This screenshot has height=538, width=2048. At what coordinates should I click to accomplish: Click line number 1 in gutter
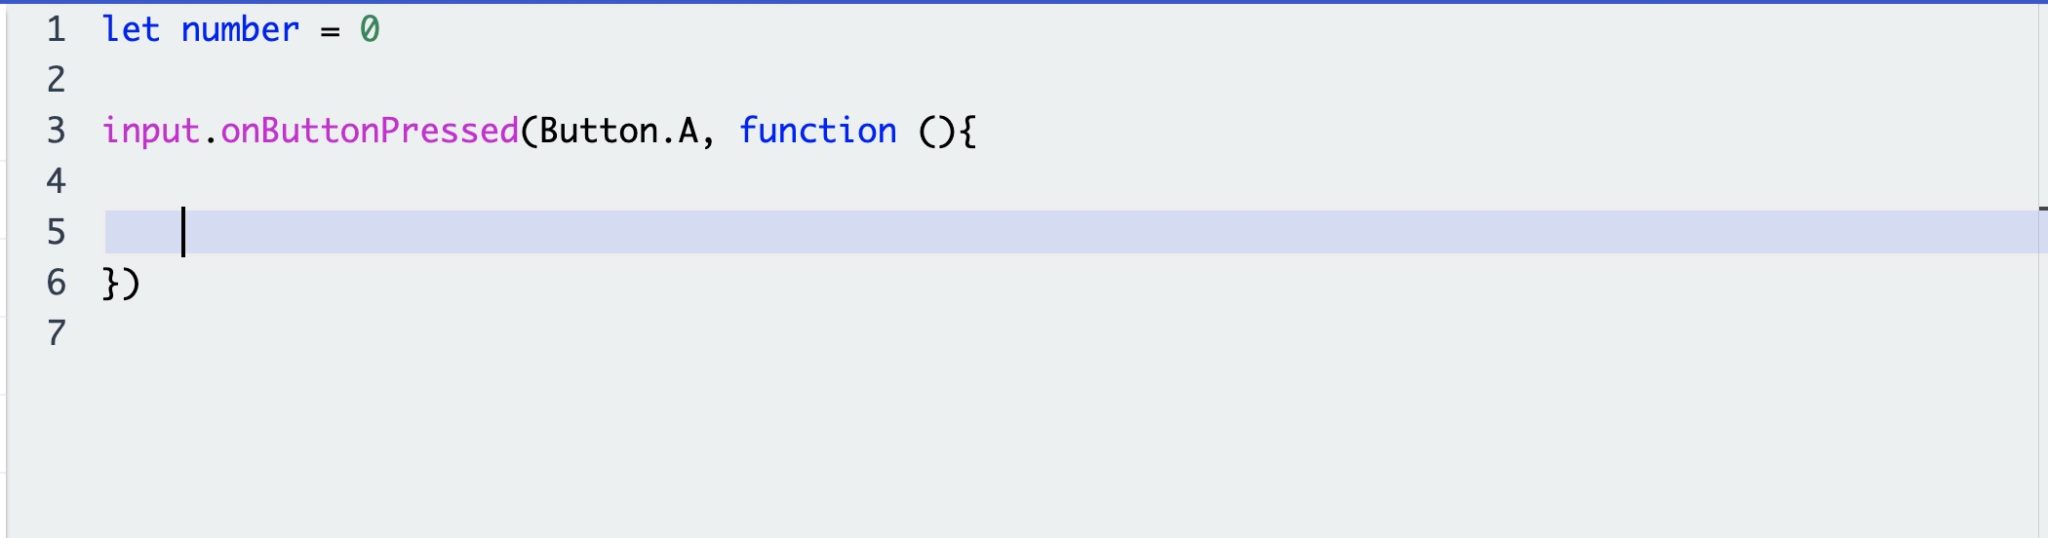(x=56, y=30)
